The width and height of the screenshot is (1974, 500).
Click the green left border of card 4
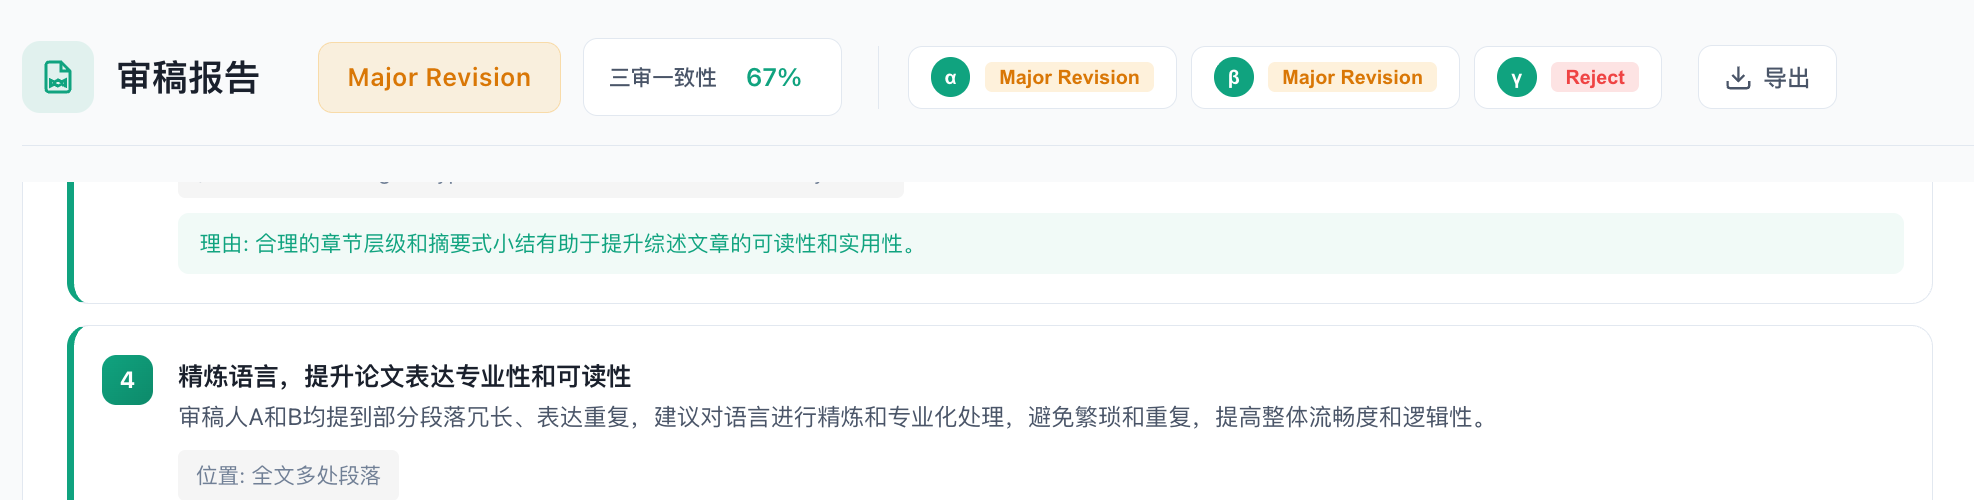71,420
